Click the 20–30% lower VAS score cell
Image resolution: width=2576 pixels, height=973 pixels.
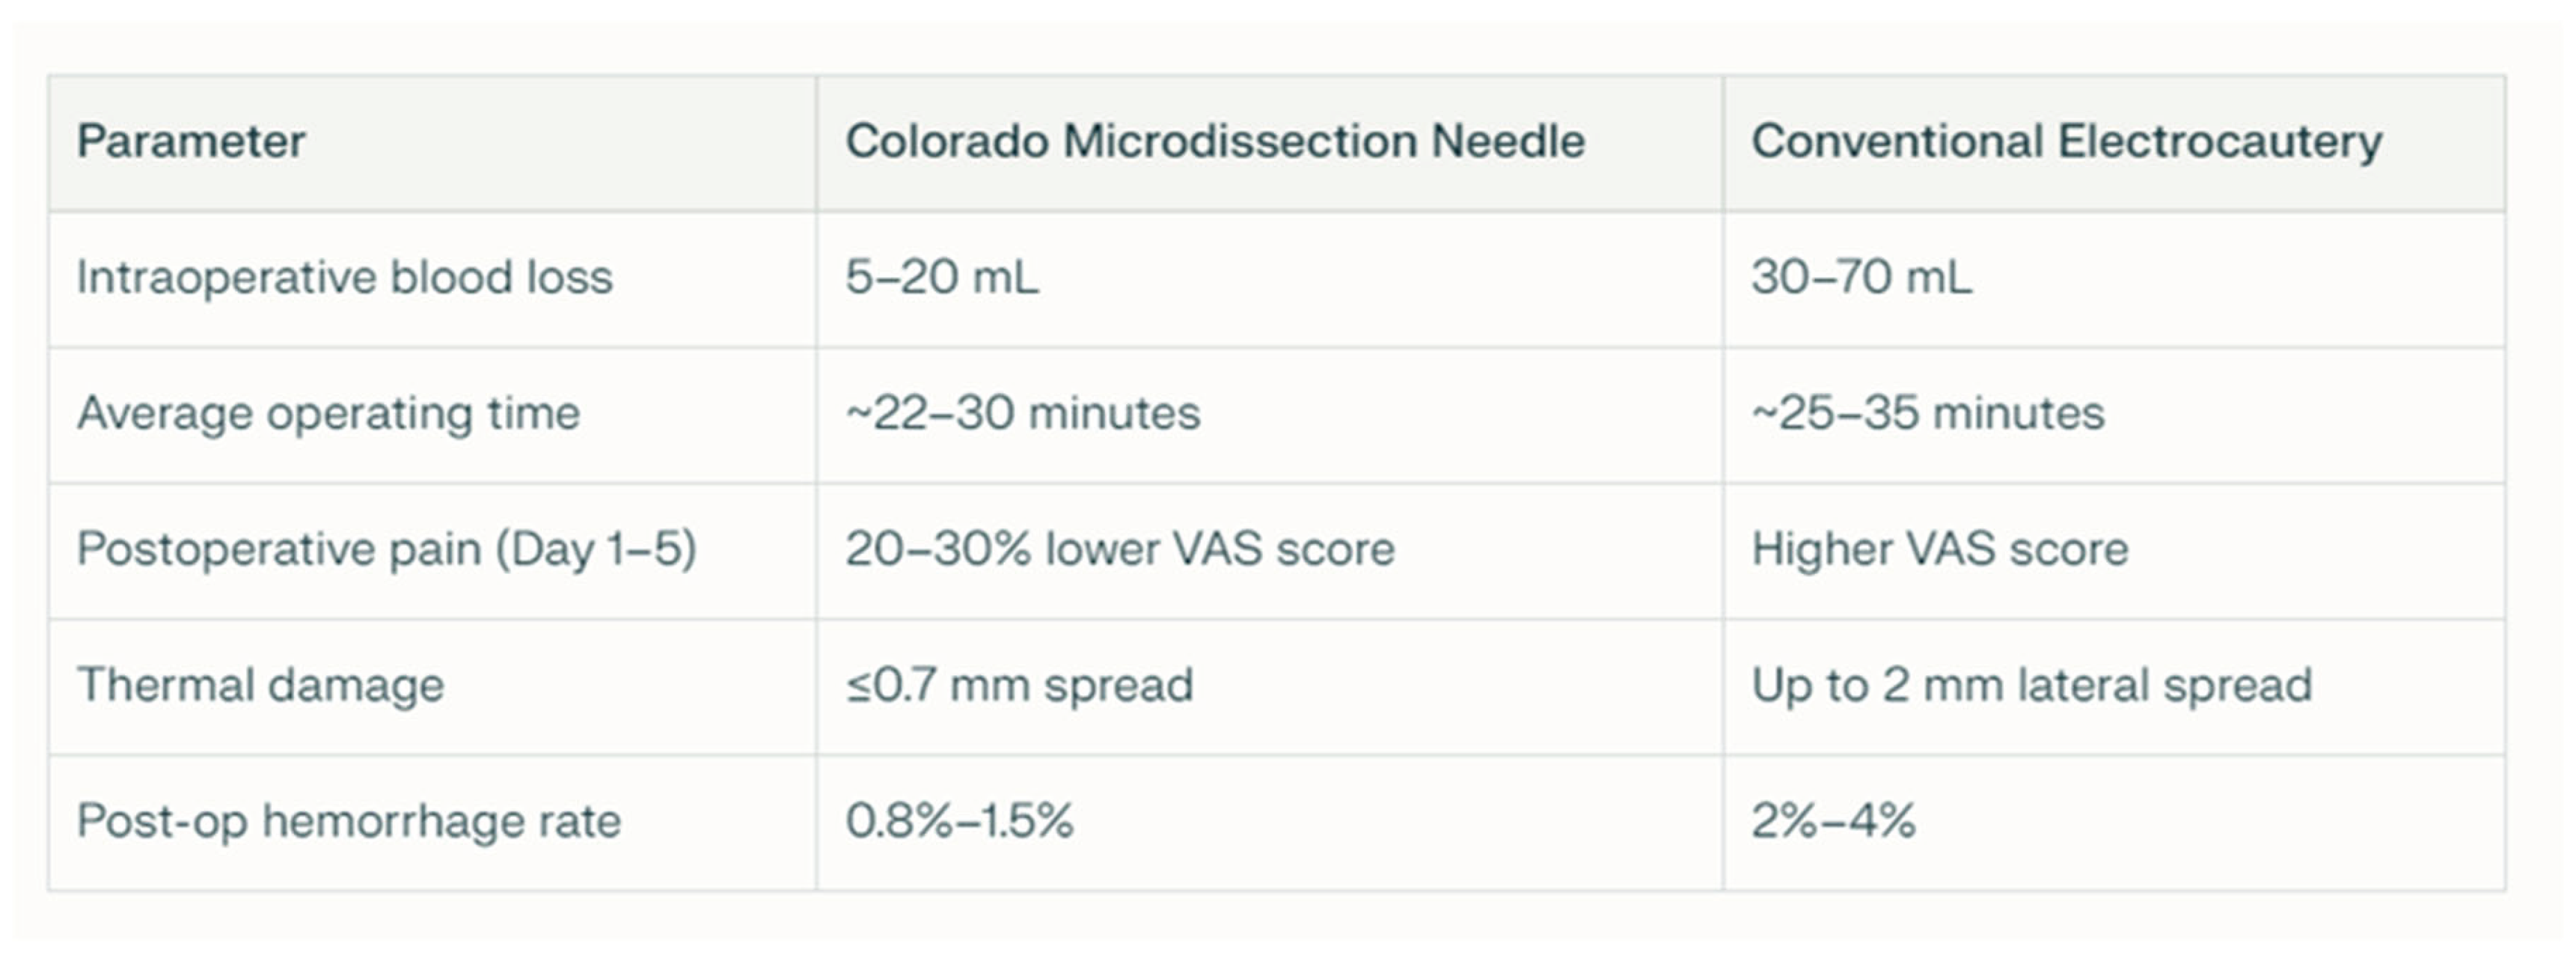[x=1119, y=550]
